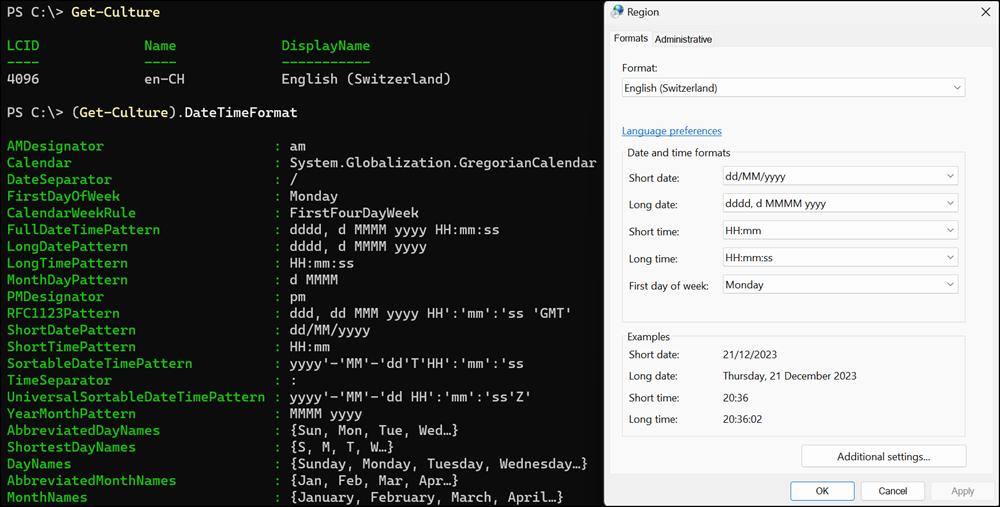This screenshot has width=1000, height=507.
Task: Open the Language preferences link
Action: click(671, 131)
